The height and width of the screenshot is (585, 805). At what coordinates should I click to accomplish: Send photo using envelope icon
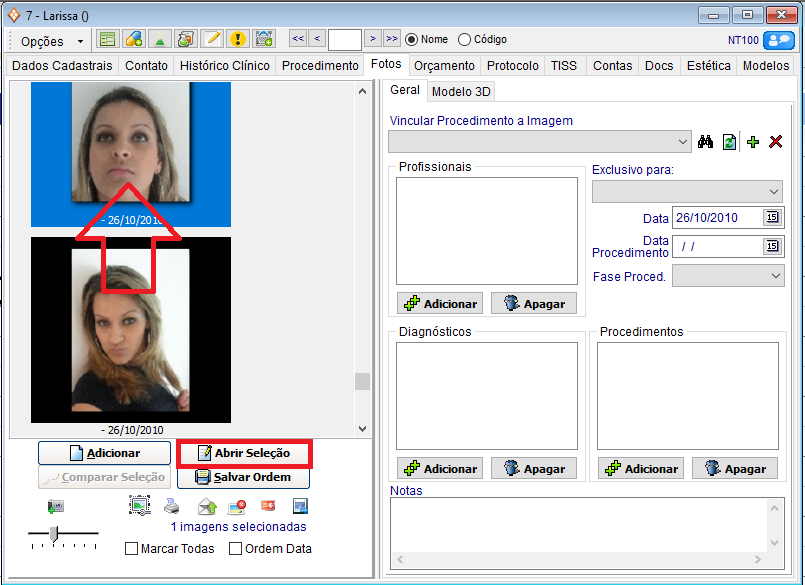pyautogui.click(x=206, y=506)
